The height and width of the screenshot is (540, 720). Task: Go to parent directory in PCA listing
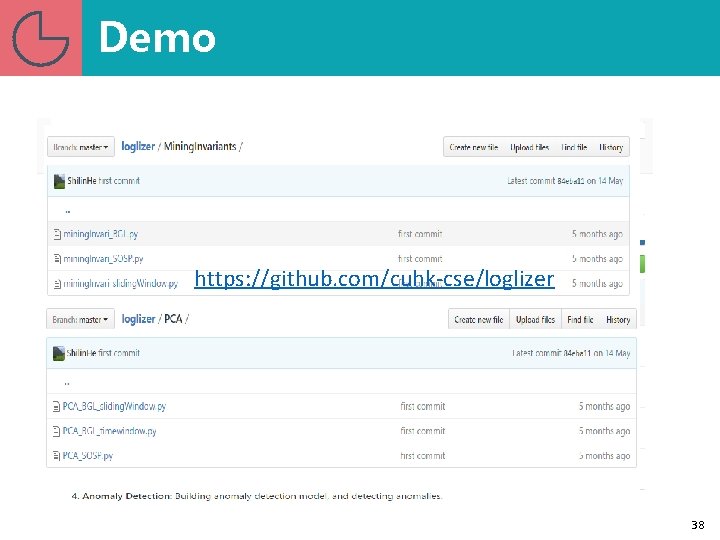pos(67,383)
